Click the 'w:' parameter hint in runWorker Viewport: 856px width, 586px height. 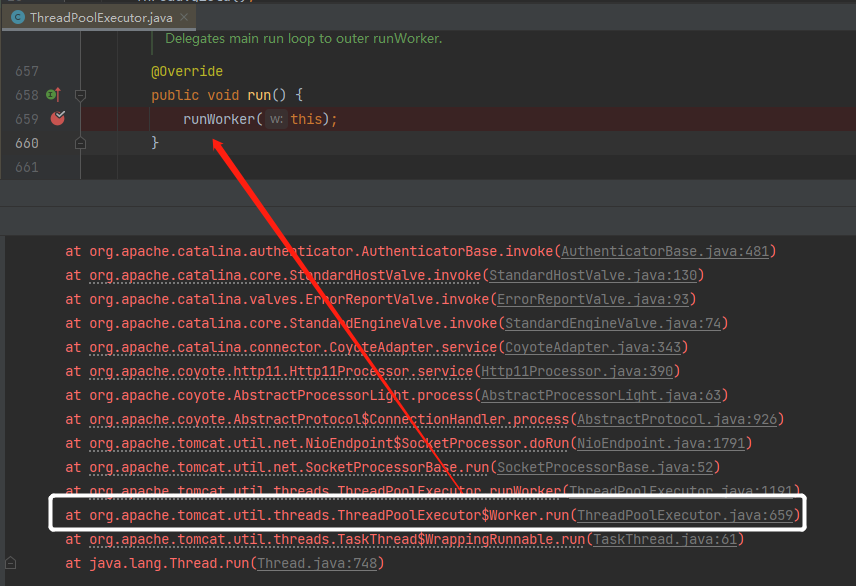(x=277, y=119)
